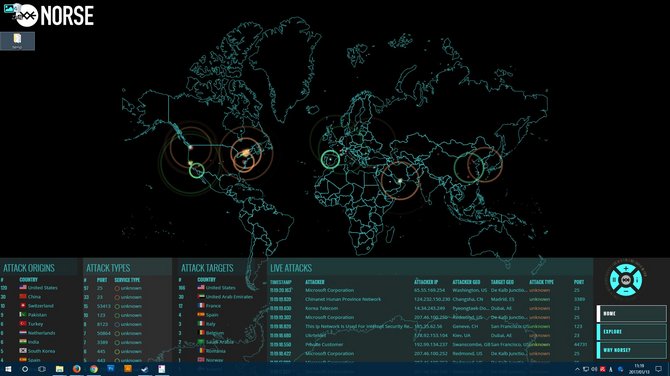Click attacker IP 65.55.169.254
The image size is (670, 376).
coord(429,290)
